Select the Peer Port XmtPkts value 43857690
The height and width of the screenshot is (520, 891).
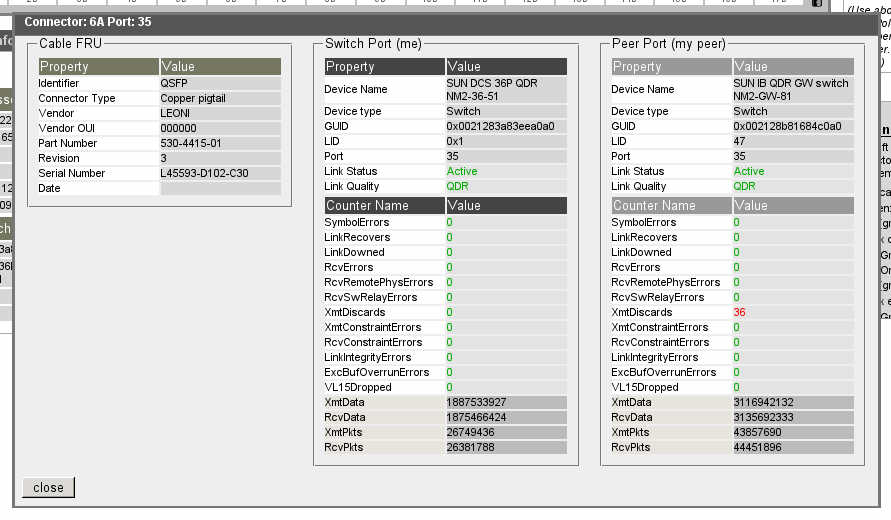coord(757,432)
